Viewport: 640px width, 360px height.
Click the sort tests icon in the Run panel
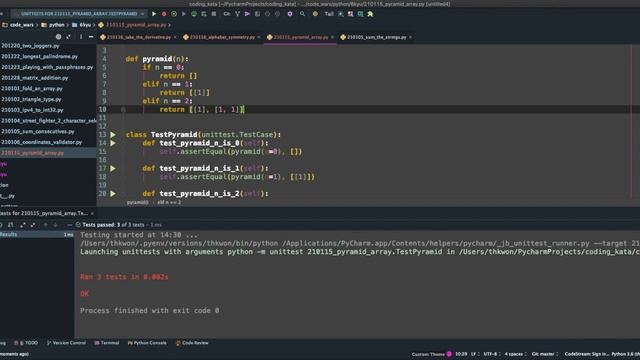click(x=11, y=225)
